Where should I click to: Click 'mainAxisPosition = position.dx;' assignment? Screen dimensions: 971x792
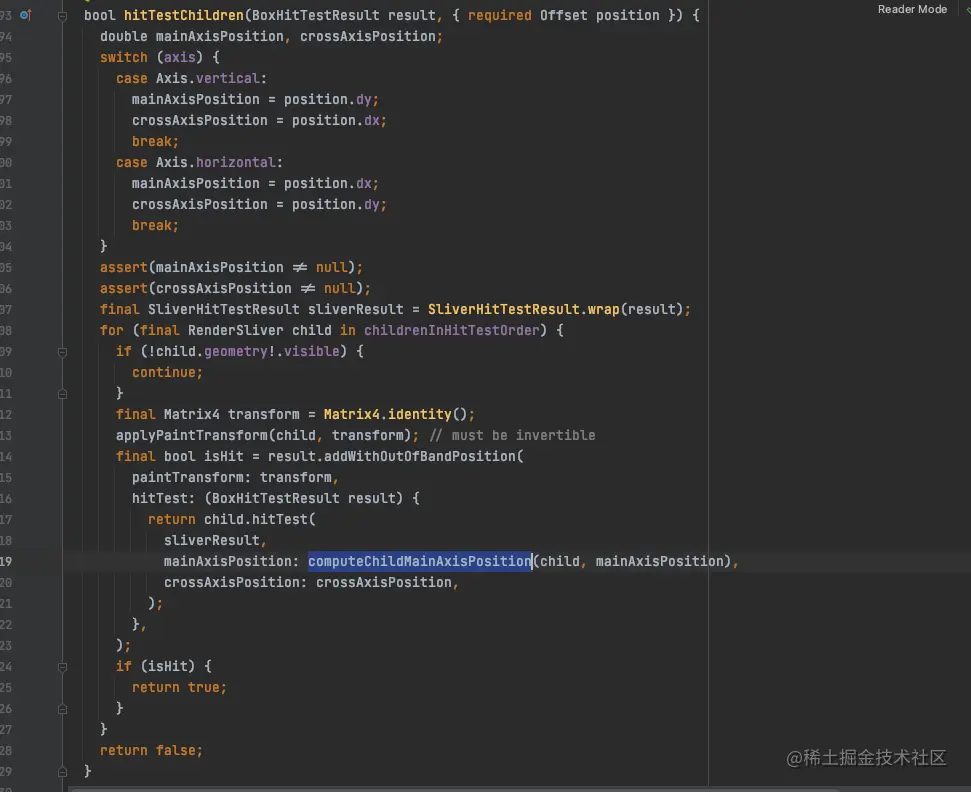coord(255,184)
